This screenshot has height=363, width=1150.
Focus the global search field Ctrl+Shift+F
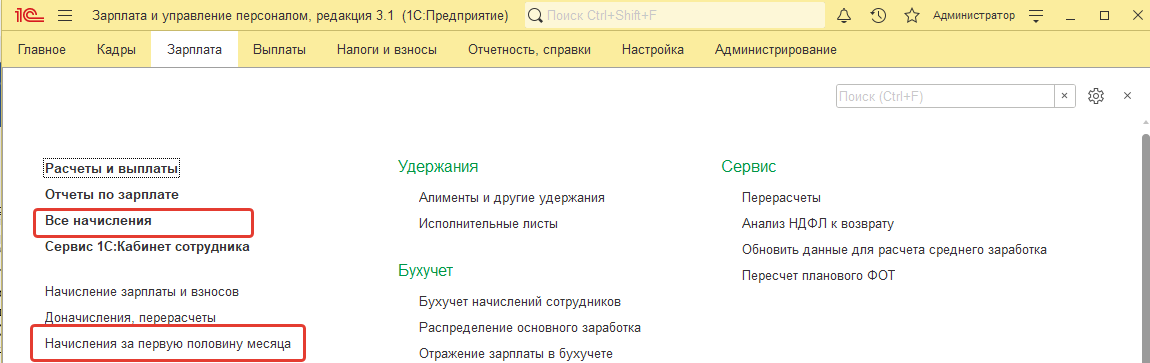(x=675, y=15)
